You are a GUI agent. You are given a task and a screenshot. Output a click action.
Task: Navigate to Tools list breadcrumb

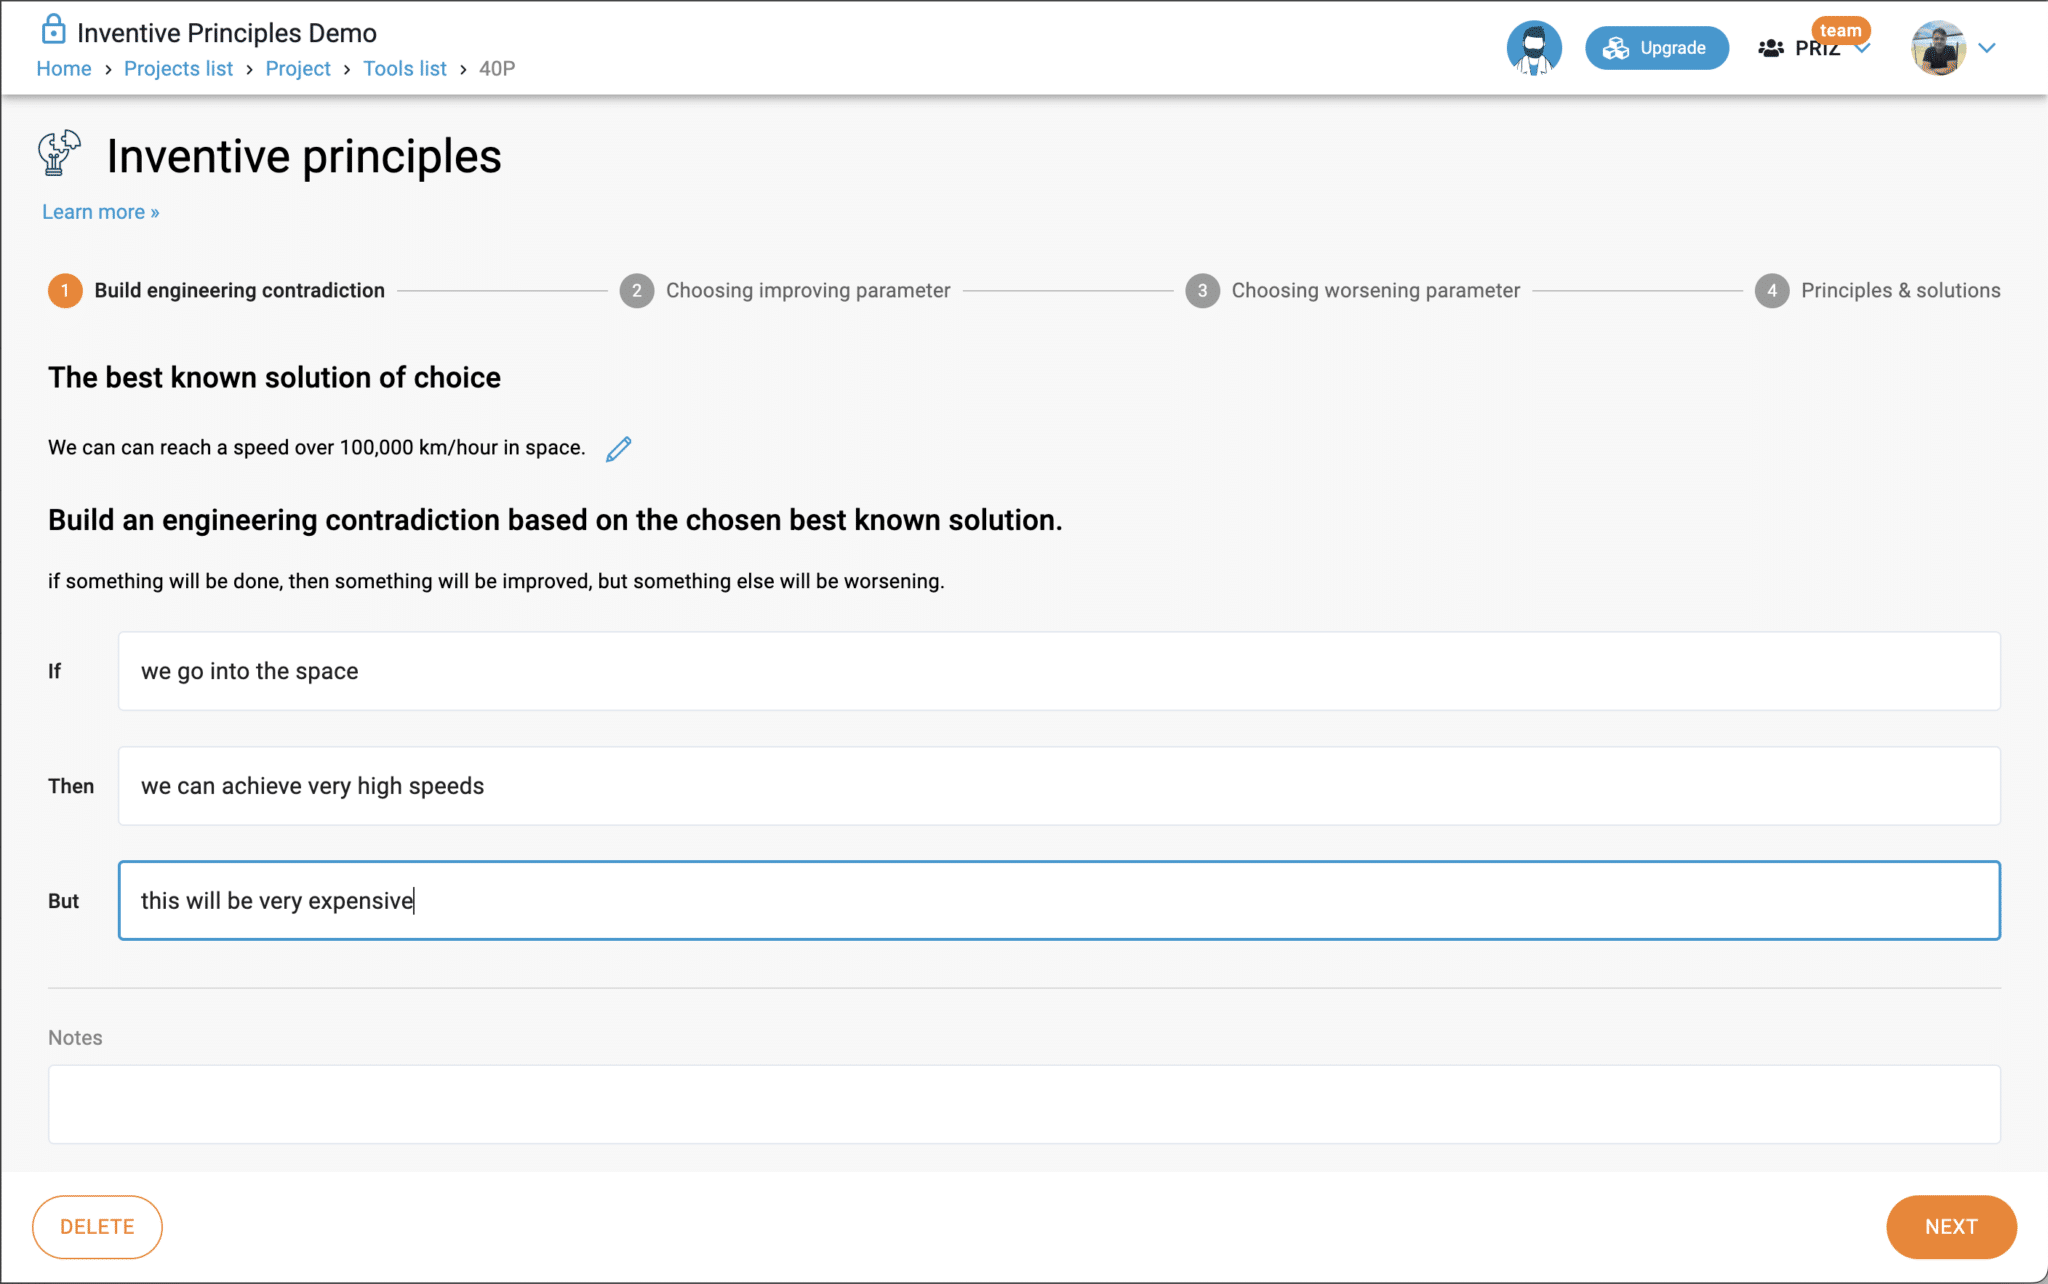click(404, 69)
